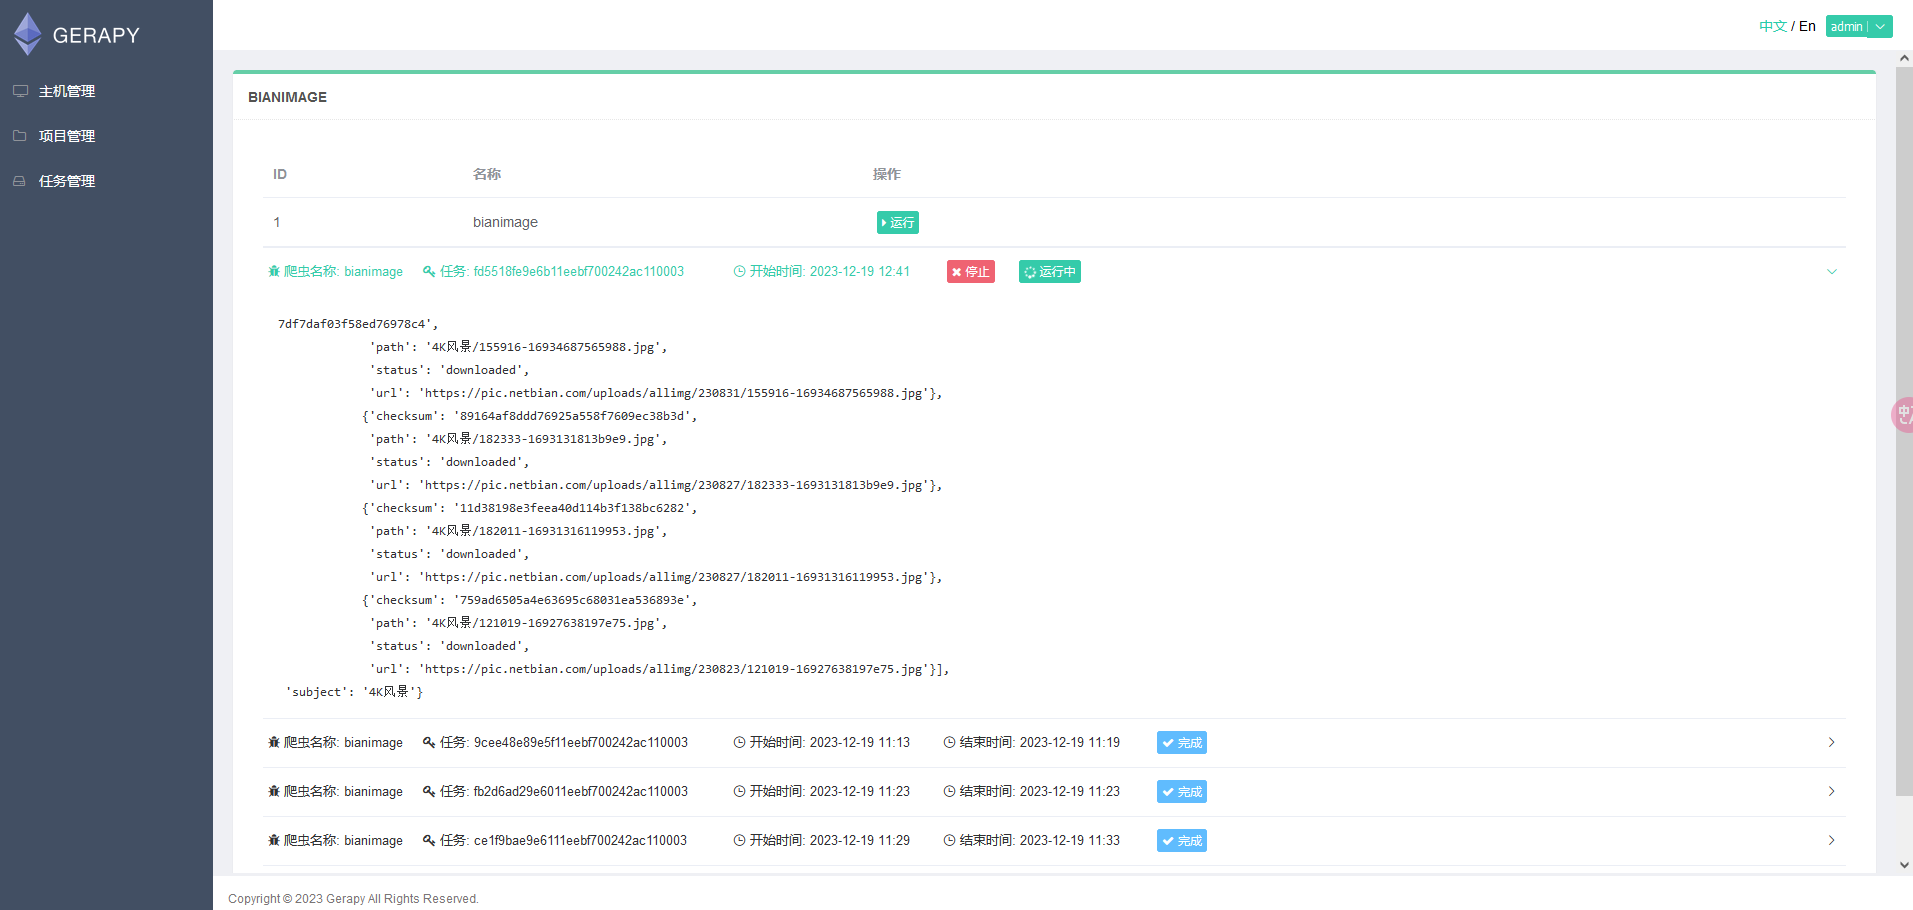Stop the running job with red 停止 button
Viewport: 1913px width, 910px height.
tap(970, 272)
